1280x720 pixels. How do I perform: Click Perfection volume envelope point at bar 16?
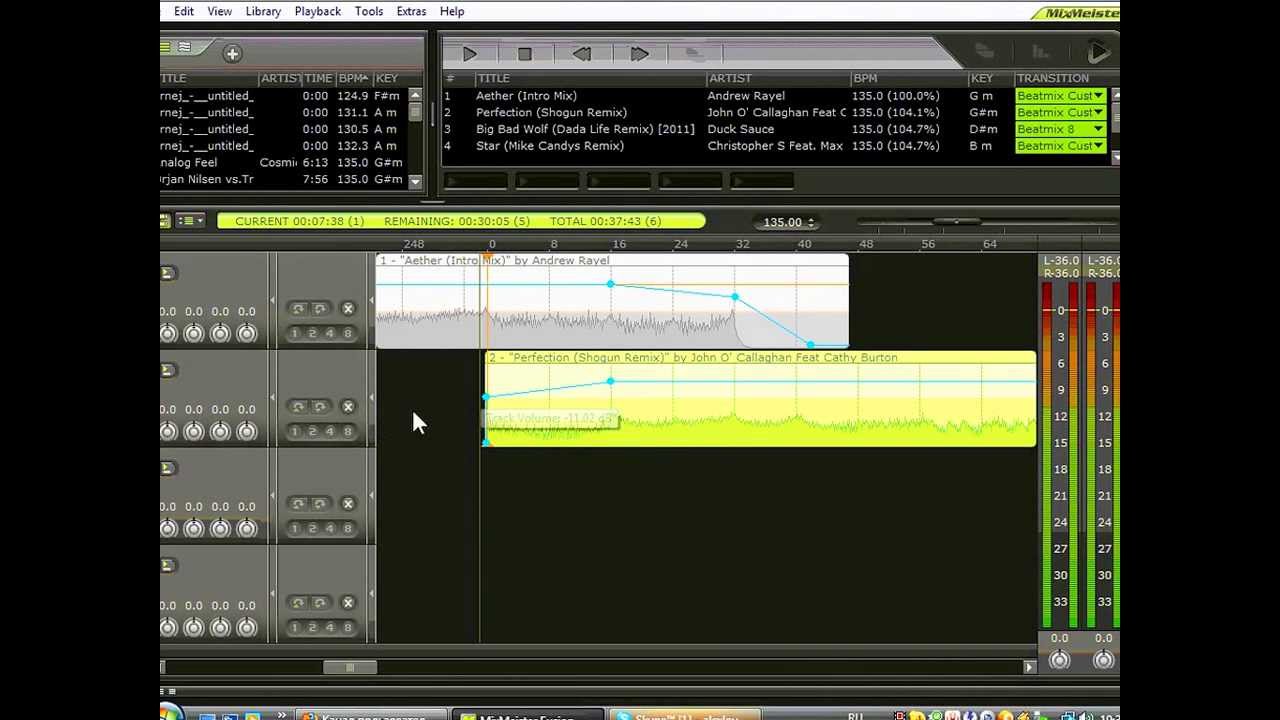610,381
